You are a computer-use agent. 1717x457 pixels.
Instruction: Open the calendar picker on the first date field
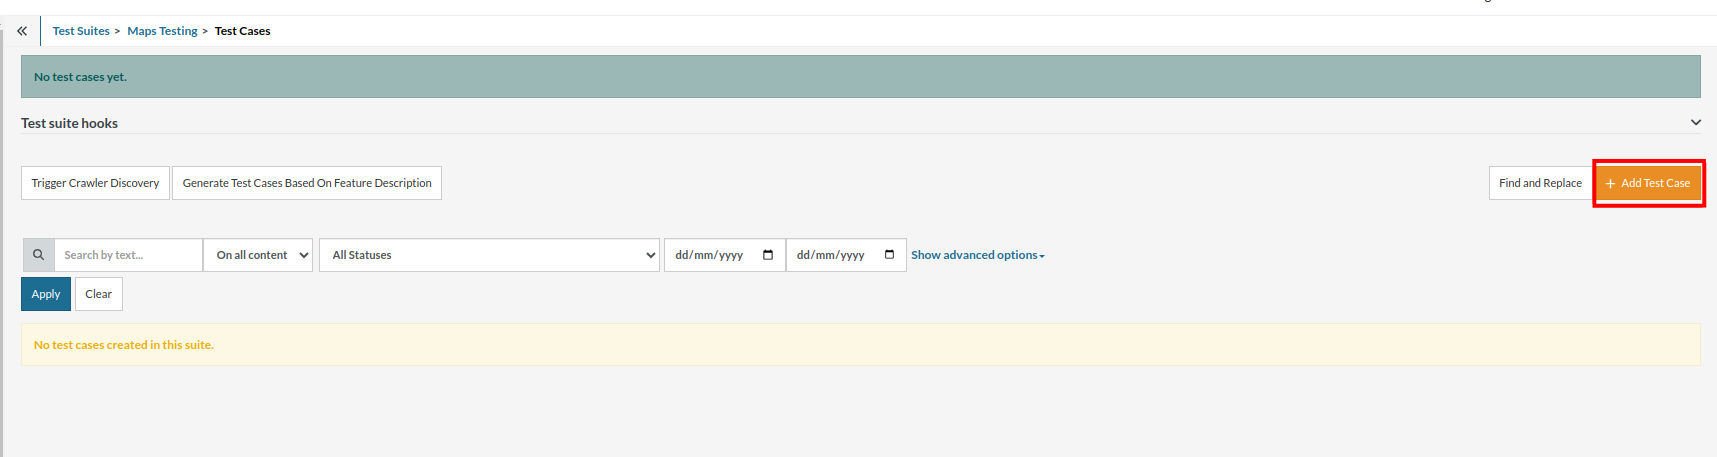pos(768,255)
